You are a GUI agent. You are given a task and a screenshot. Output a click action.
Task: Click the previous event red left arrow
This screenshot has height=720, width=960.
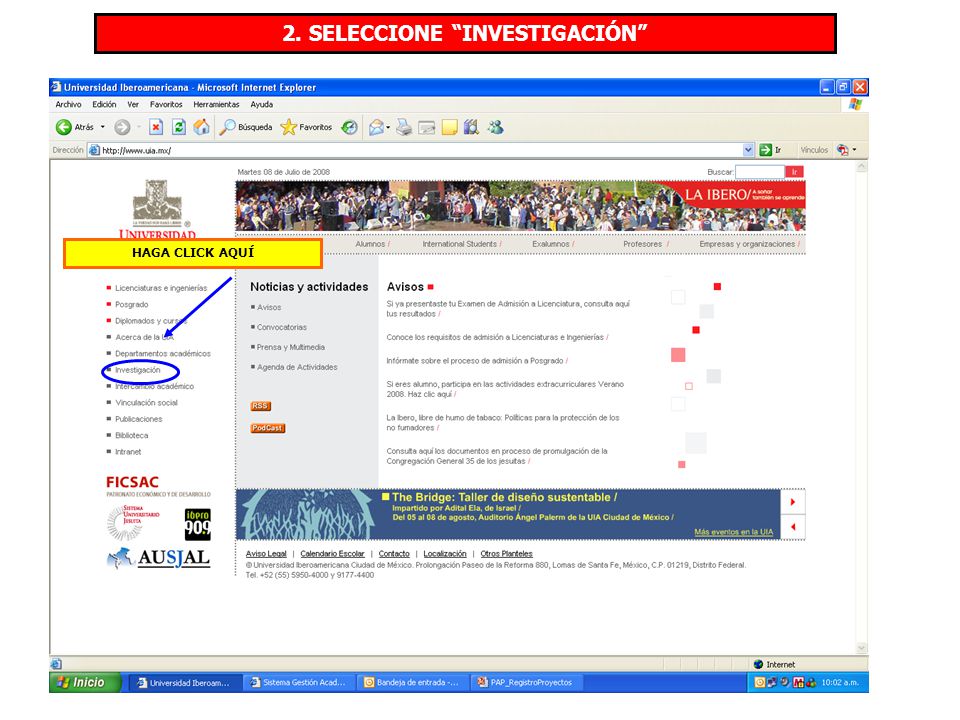click(793, 527)
